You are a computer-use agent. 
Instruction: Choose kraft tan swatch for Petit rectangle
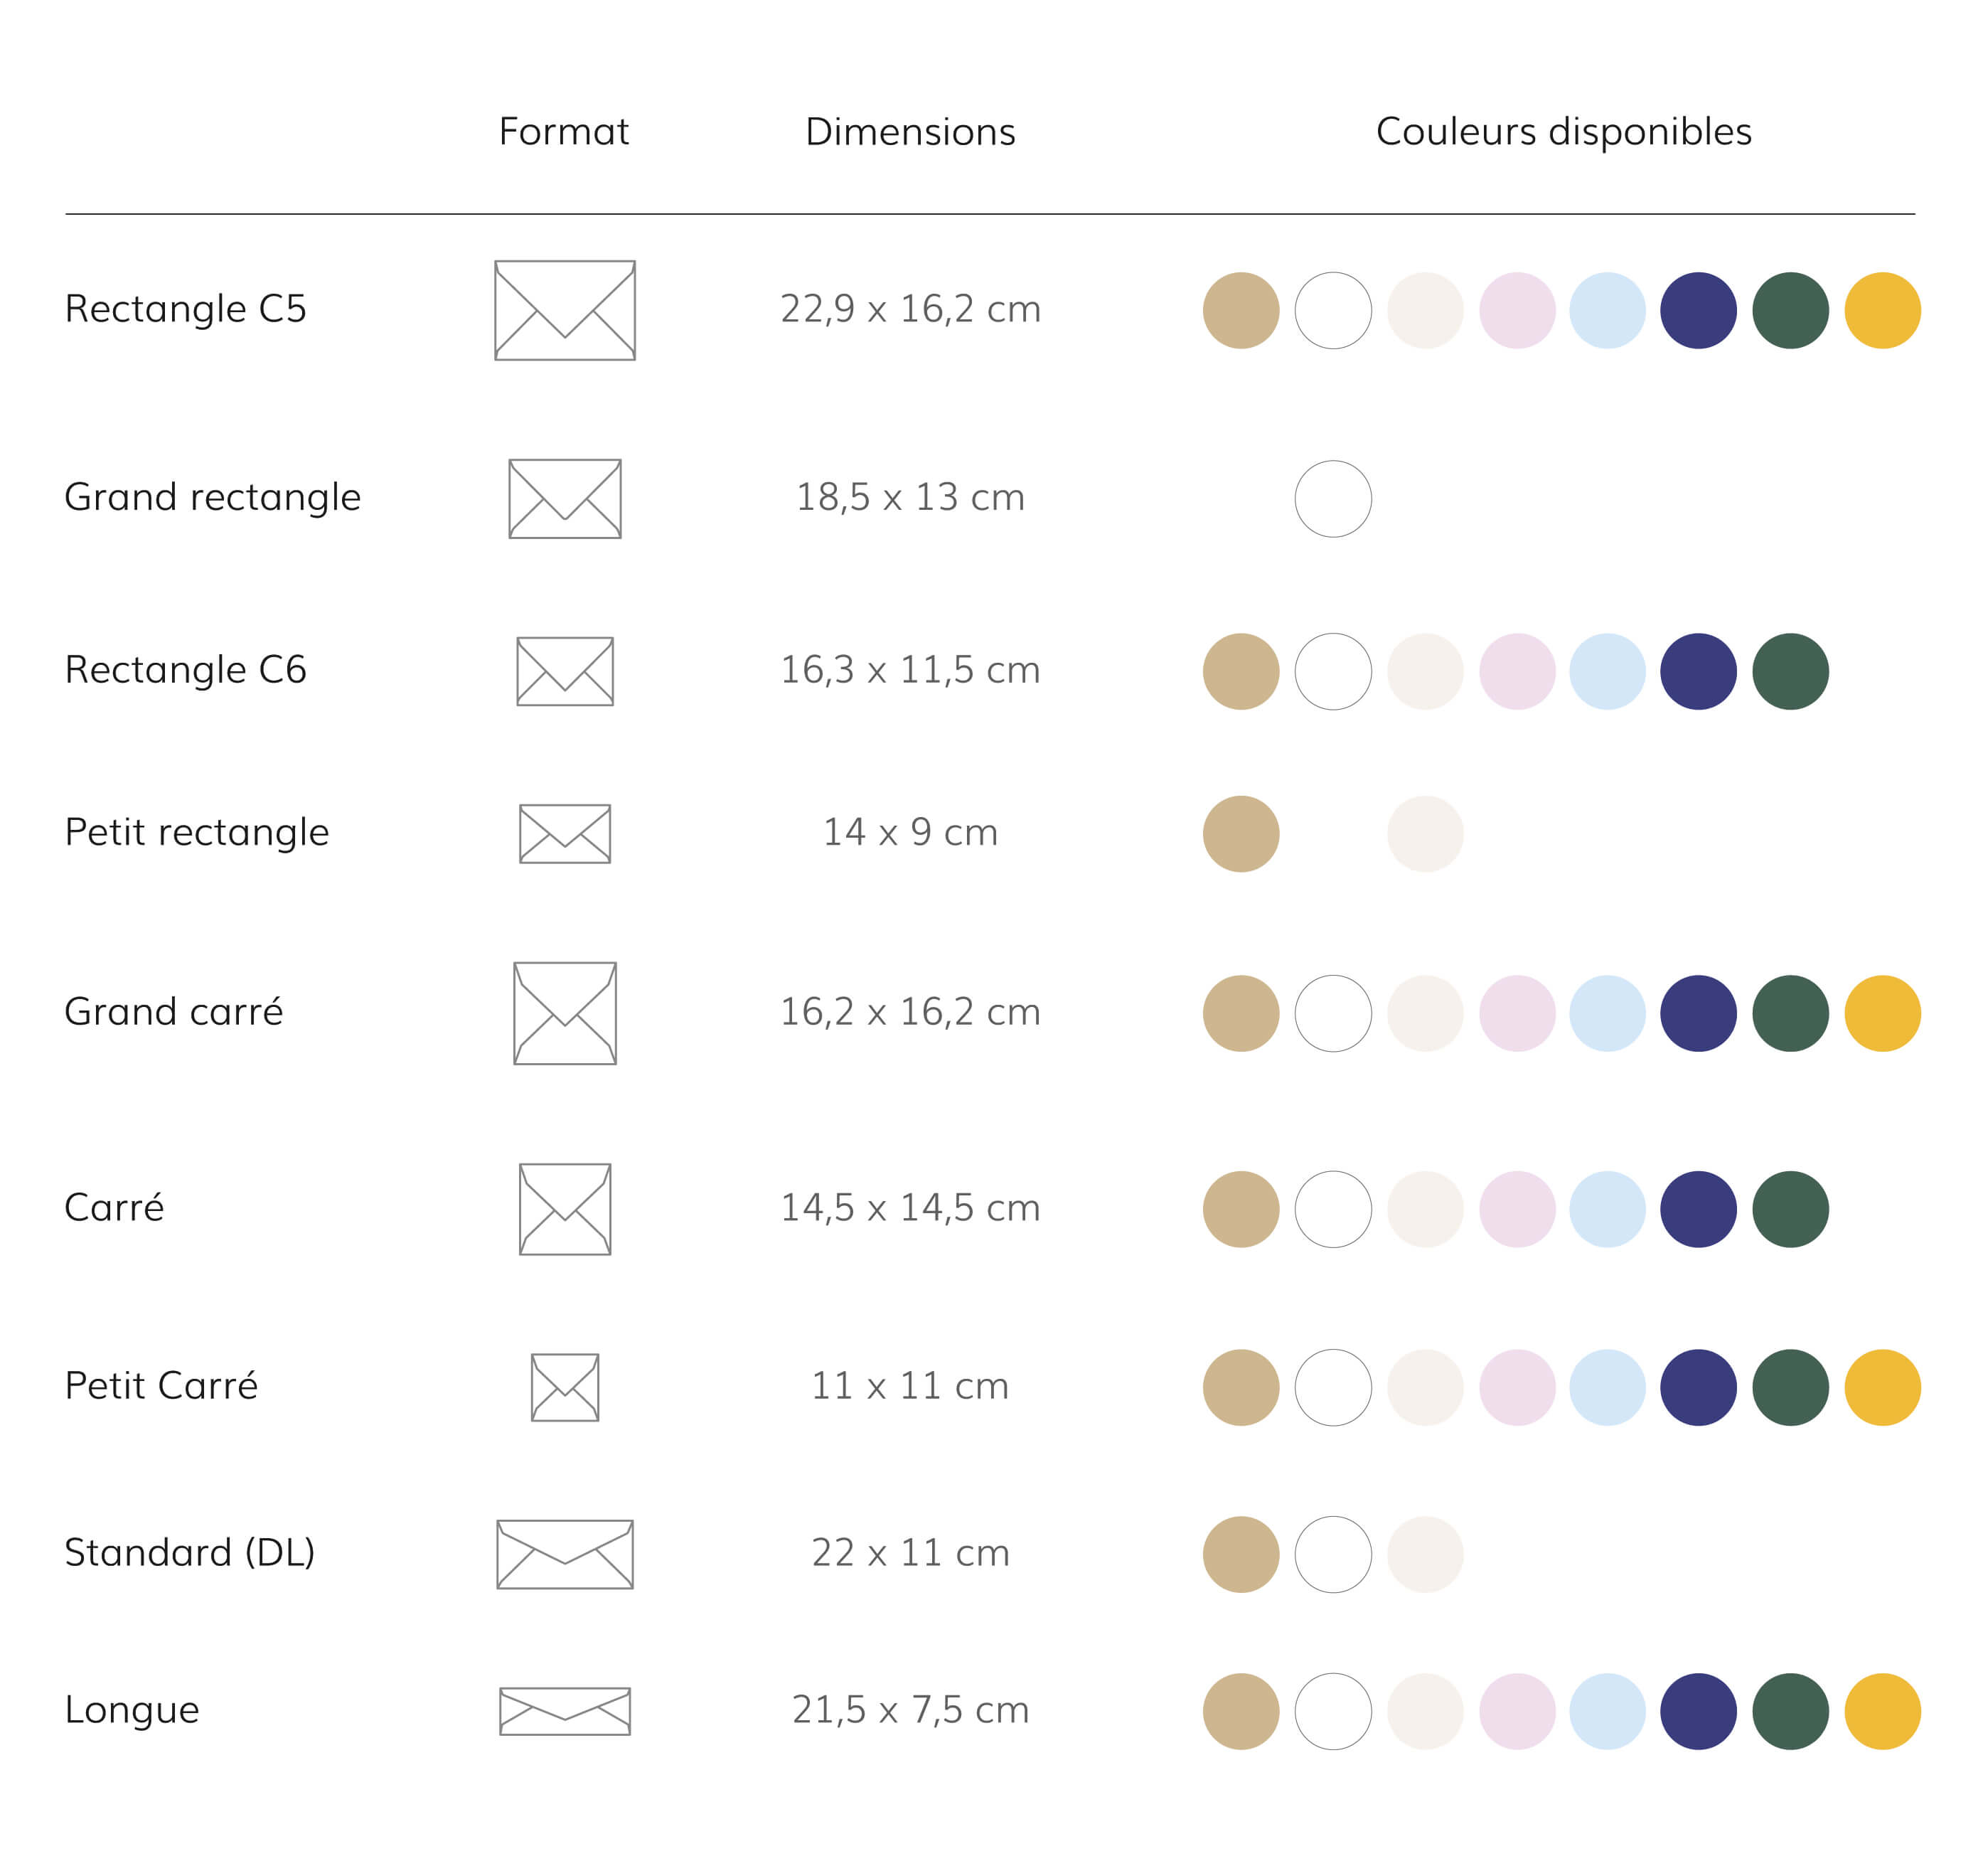tap(1241, 833)
